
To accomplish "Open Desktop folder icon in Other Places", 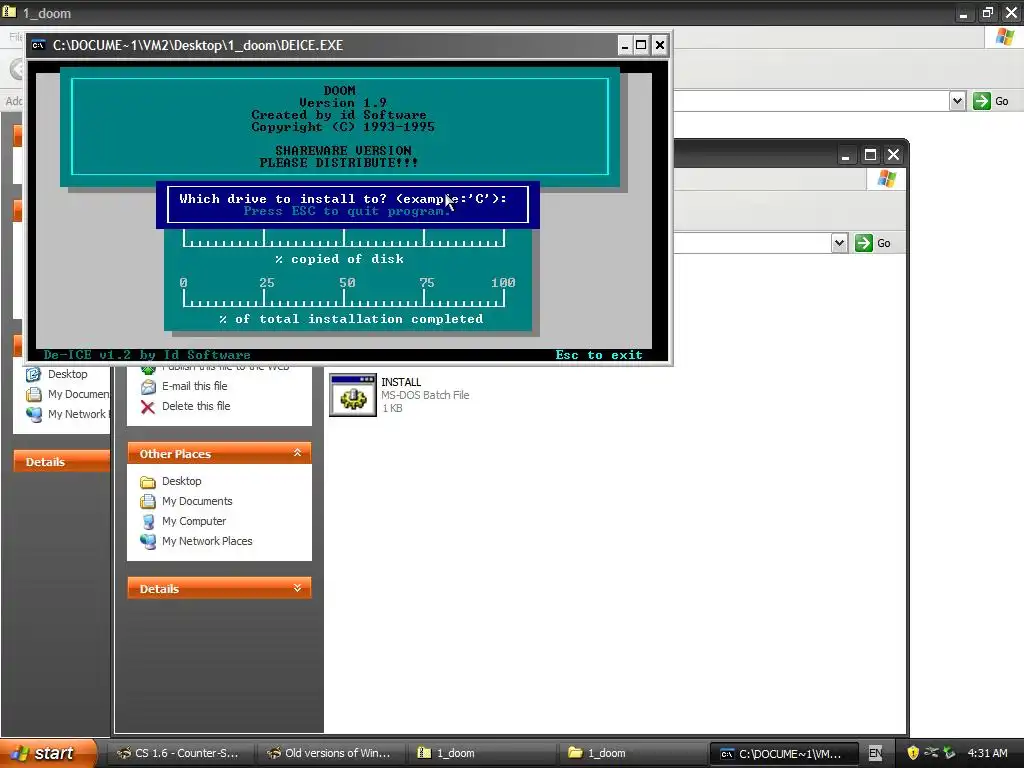I will click(148, 482).
